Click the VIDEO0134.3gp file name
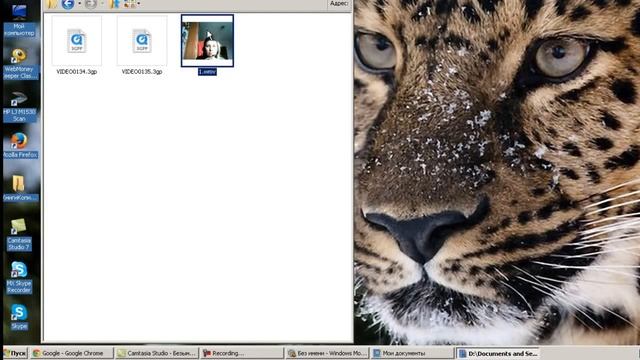640x360 pixels. [x=77, y=71]
